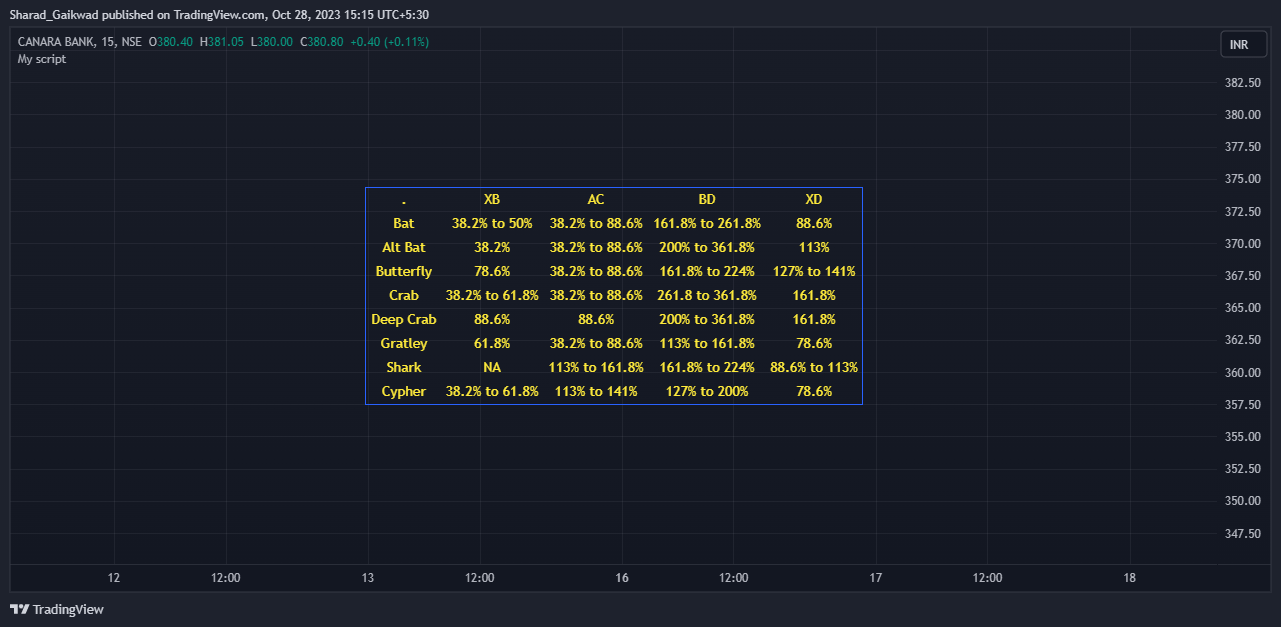1281x627 pixels.
Task: Click the Gratley pattern row label
Action: [404, 343]
